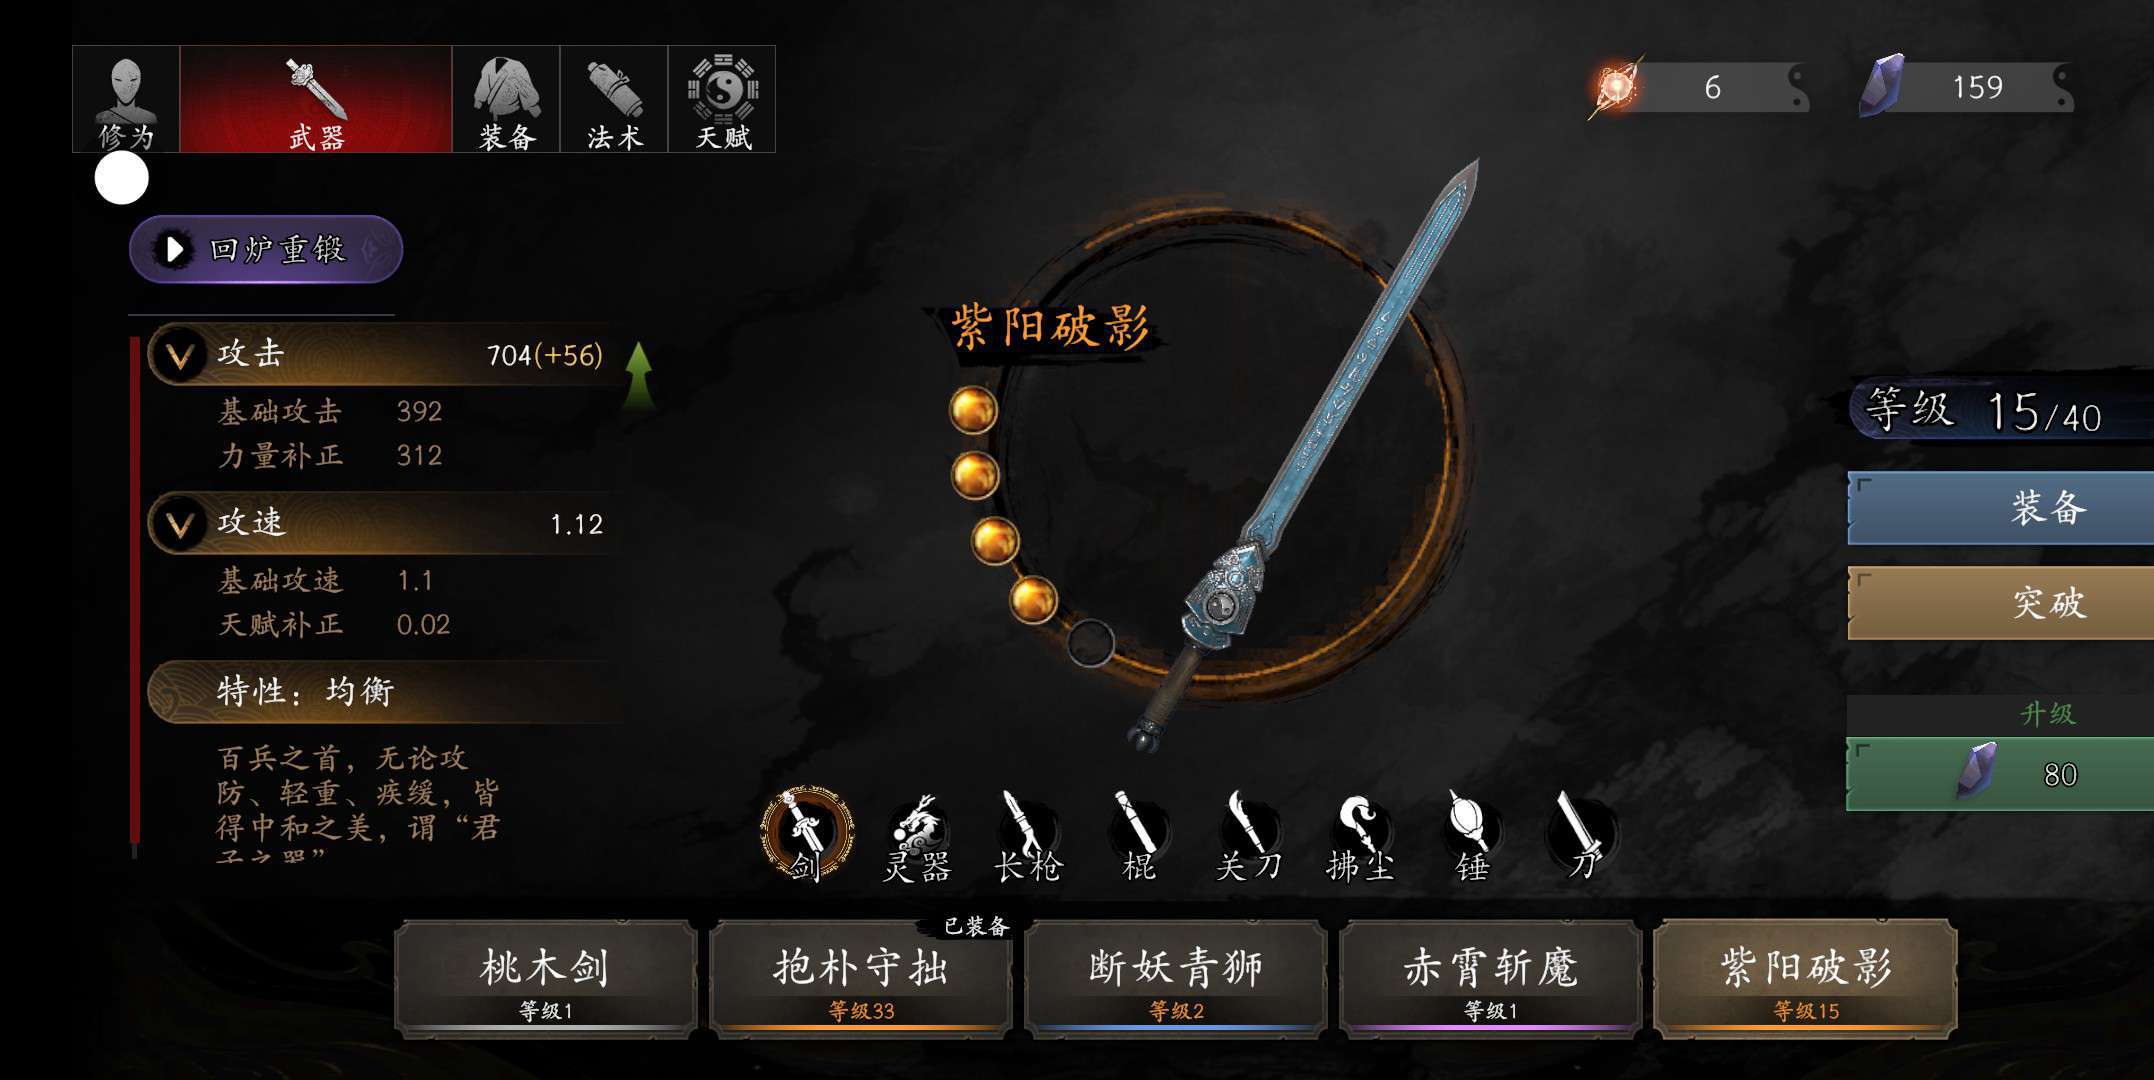Upgrade weapon for 80 crystals

2000,773
